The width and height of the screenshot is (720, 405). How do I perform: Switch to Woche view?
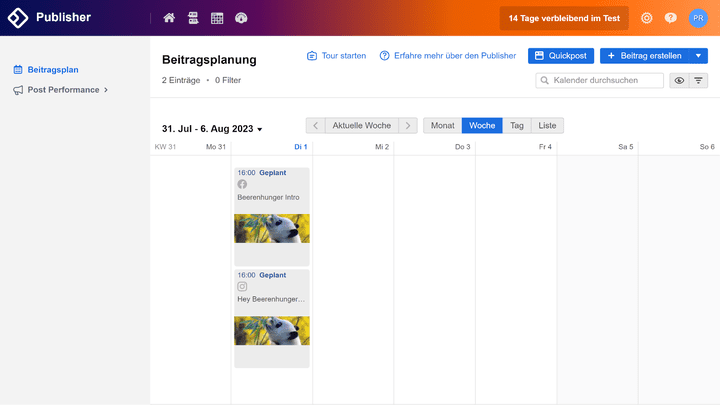[x=482, y=125]
